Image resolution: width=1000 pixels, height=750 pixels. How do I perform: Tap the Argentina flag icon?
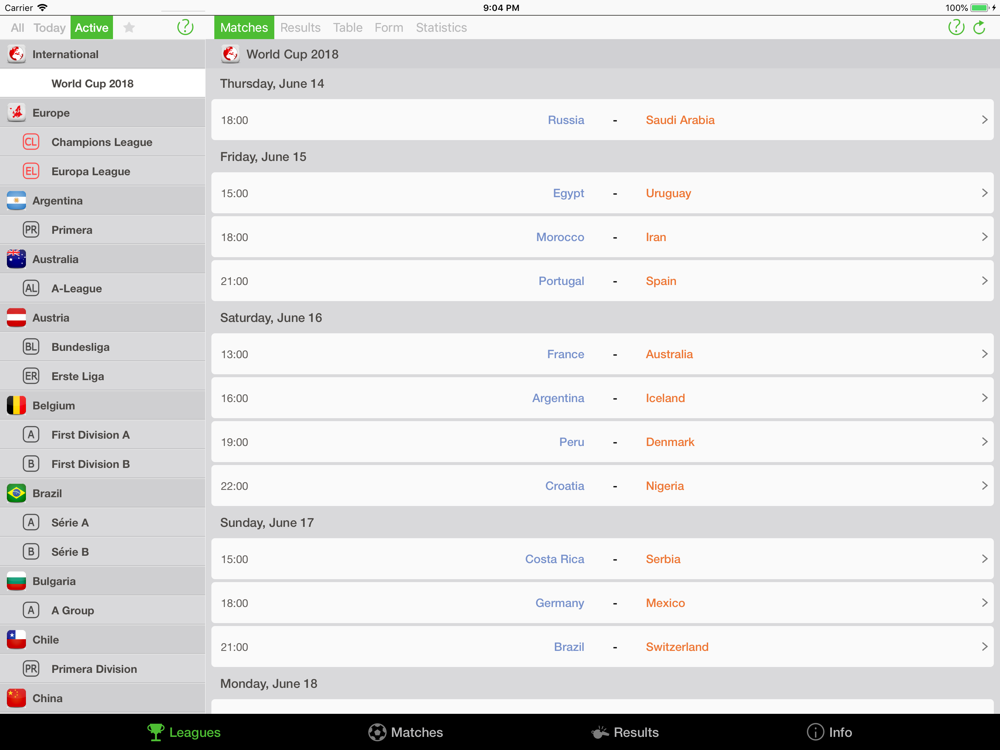pos(17,200)
